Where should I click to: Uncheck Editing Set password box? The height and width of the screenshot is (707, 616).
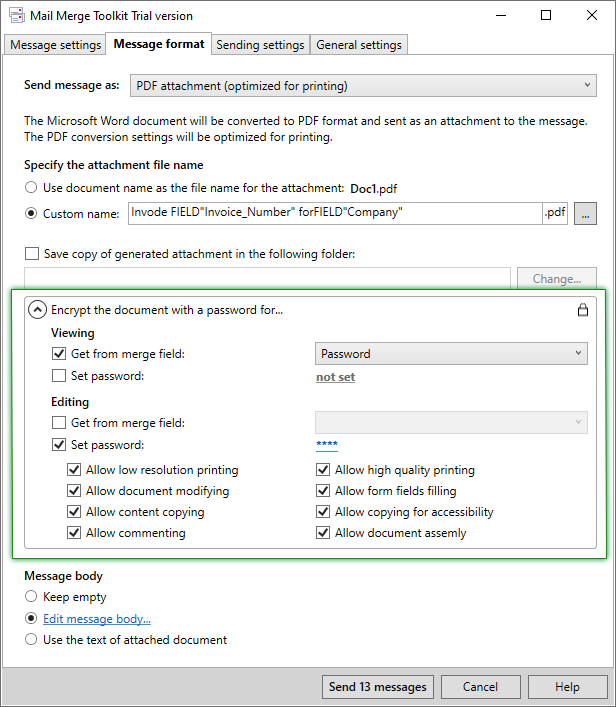59,445
